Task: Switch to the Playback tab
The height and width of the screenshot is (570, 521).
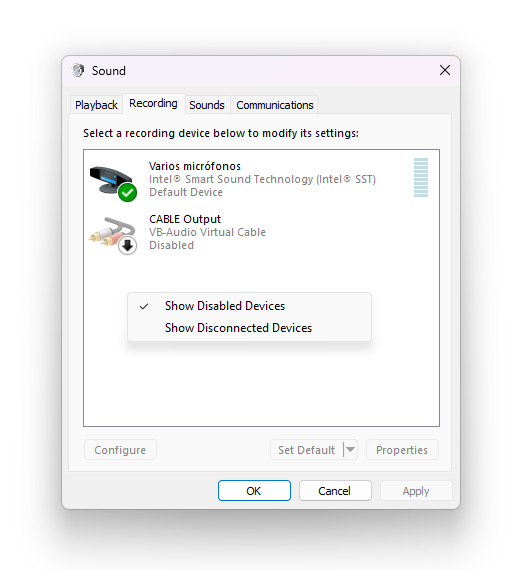Action: click(96, 105)
